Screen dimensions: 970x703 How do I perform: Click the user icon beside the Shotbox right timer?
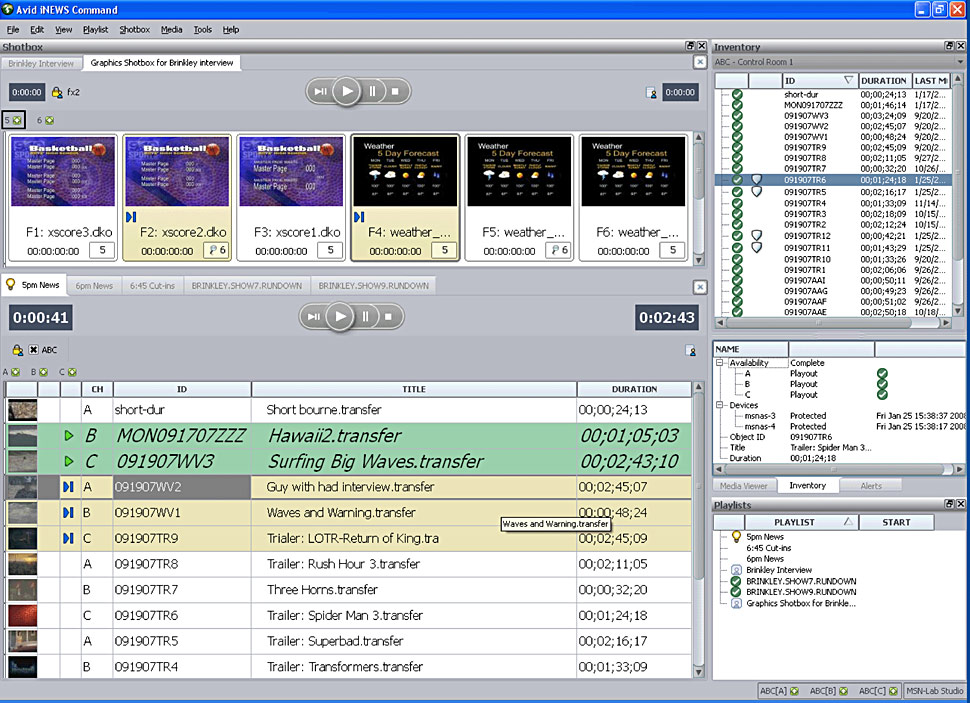(x=651, y=93)
